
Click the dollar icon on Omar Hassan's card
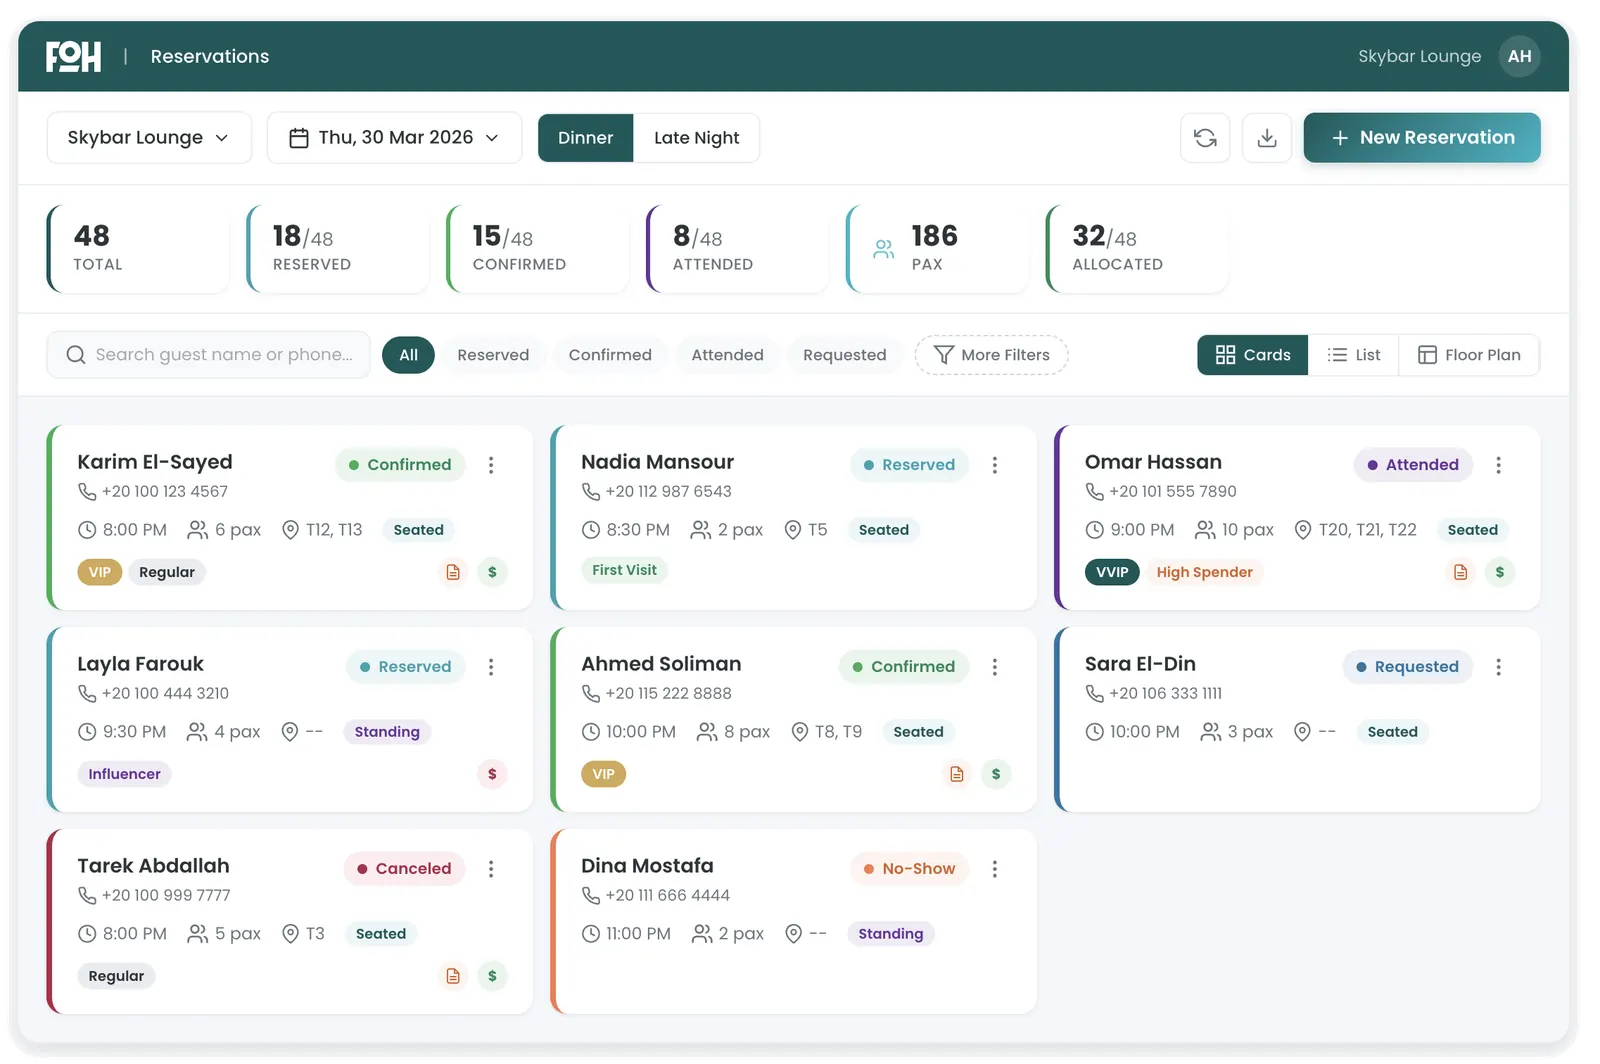[1500, 572]
